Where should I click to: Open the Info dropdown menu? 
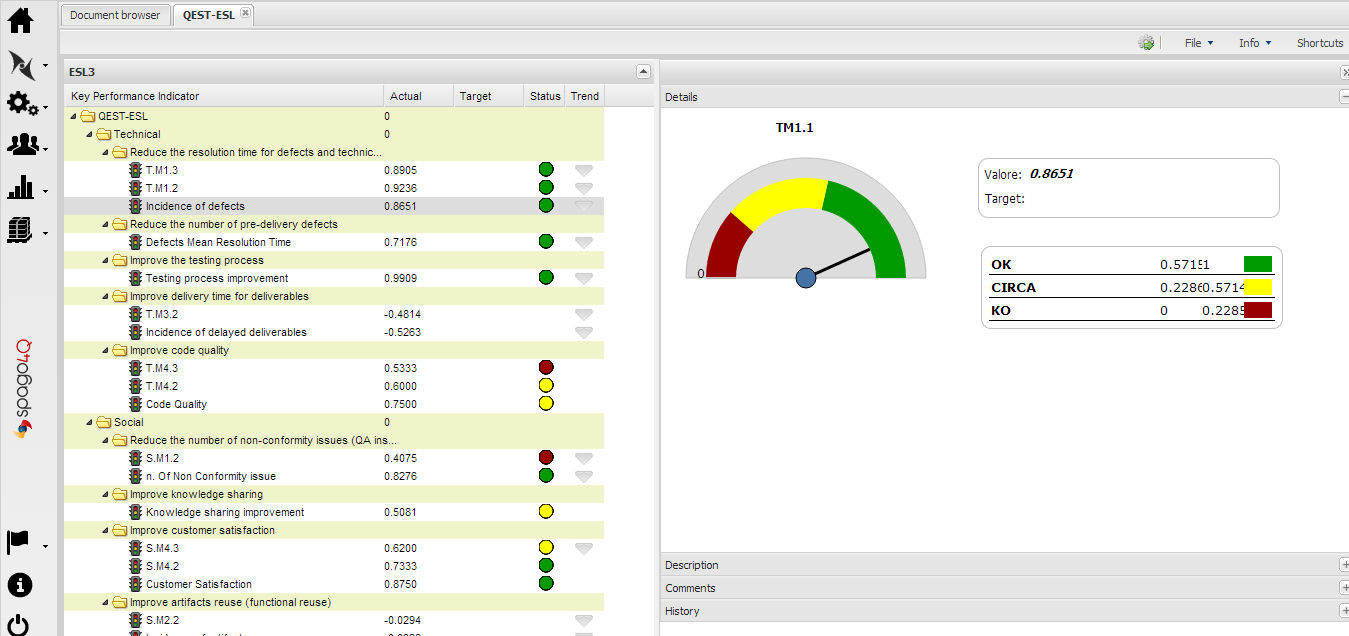1254,43
